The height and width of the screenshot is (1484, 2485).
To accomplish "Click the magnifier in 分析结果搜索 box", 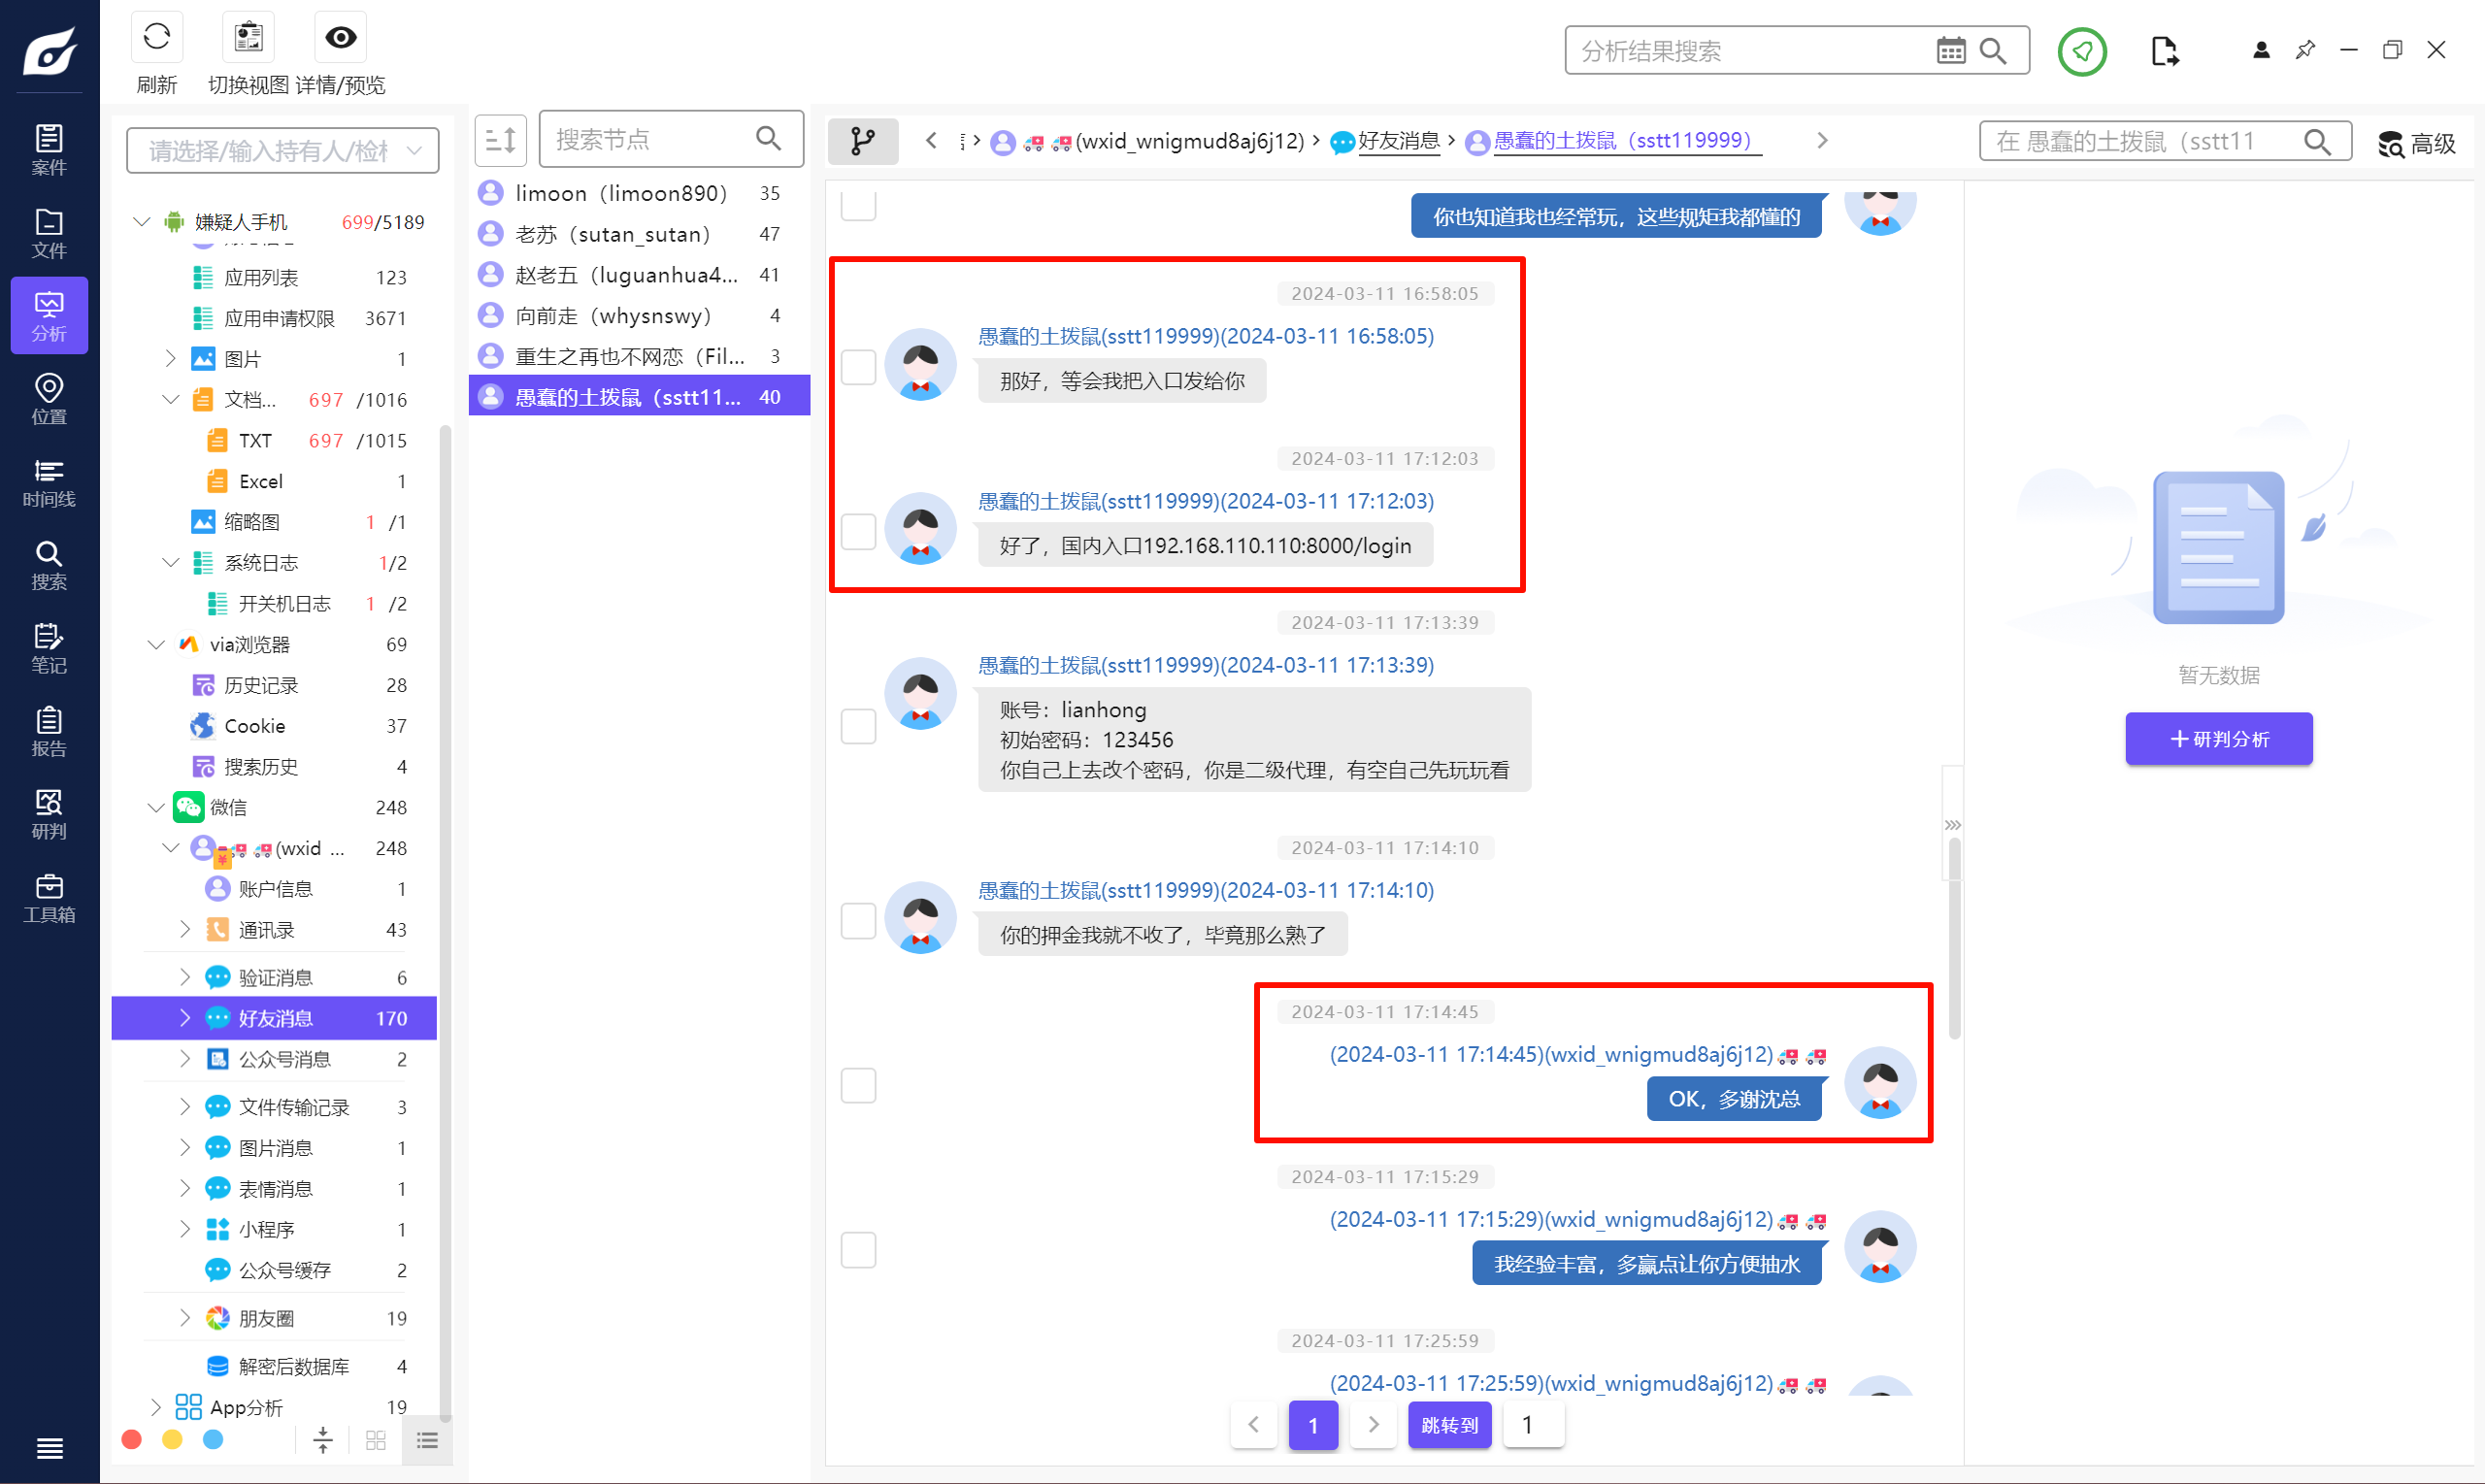I will tap(1993, 51).
